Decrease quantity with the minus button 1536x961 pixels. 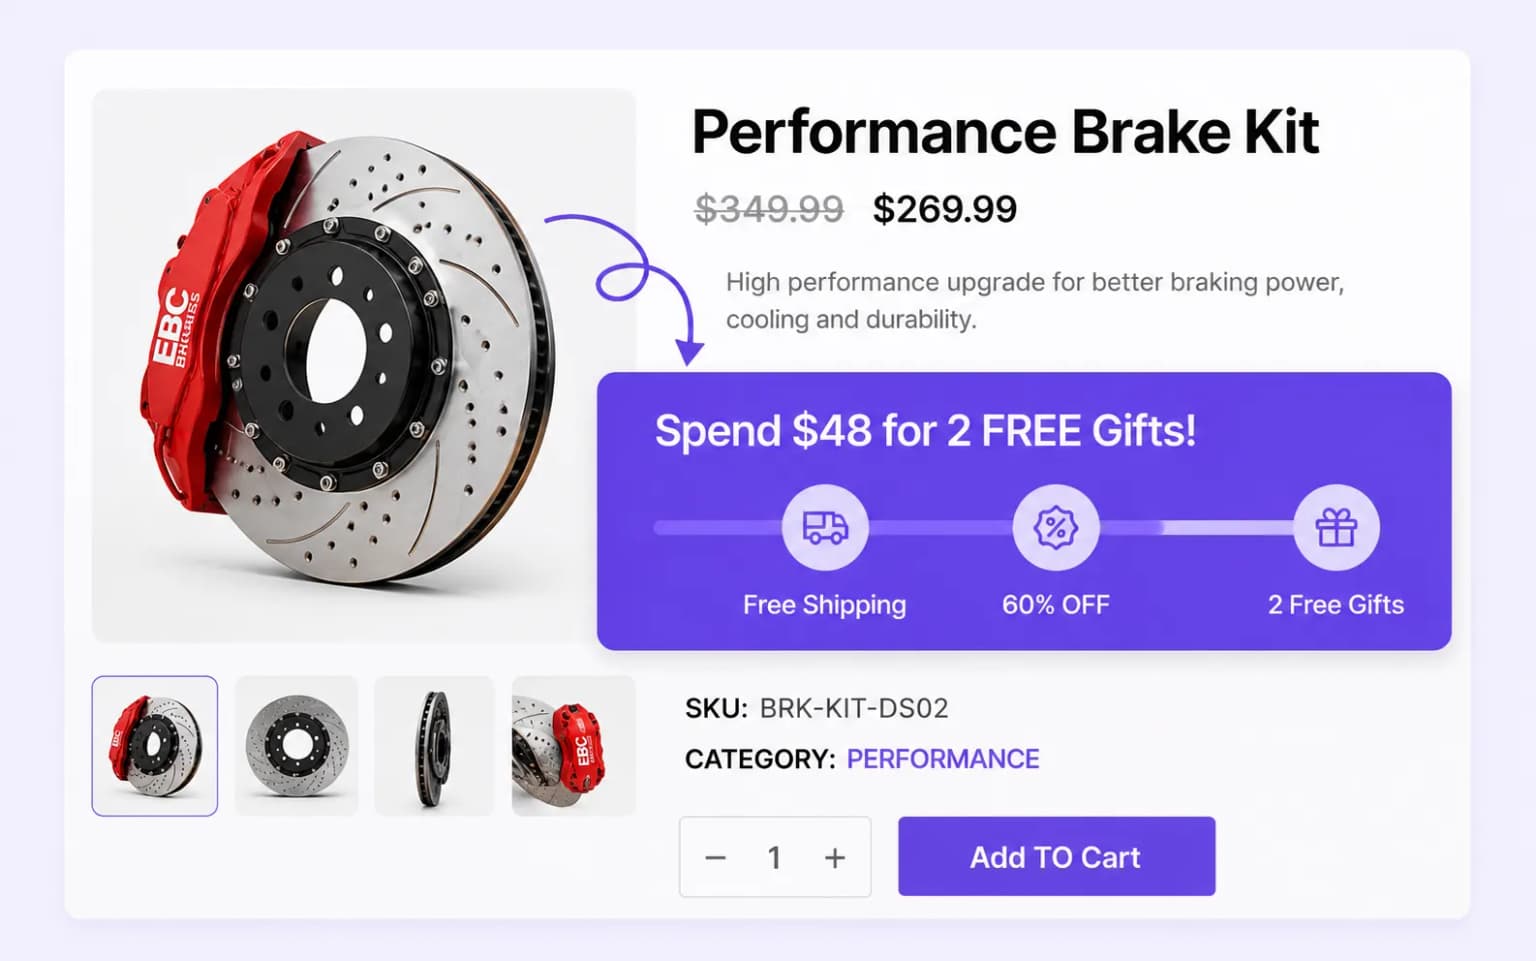click(715, 857)
